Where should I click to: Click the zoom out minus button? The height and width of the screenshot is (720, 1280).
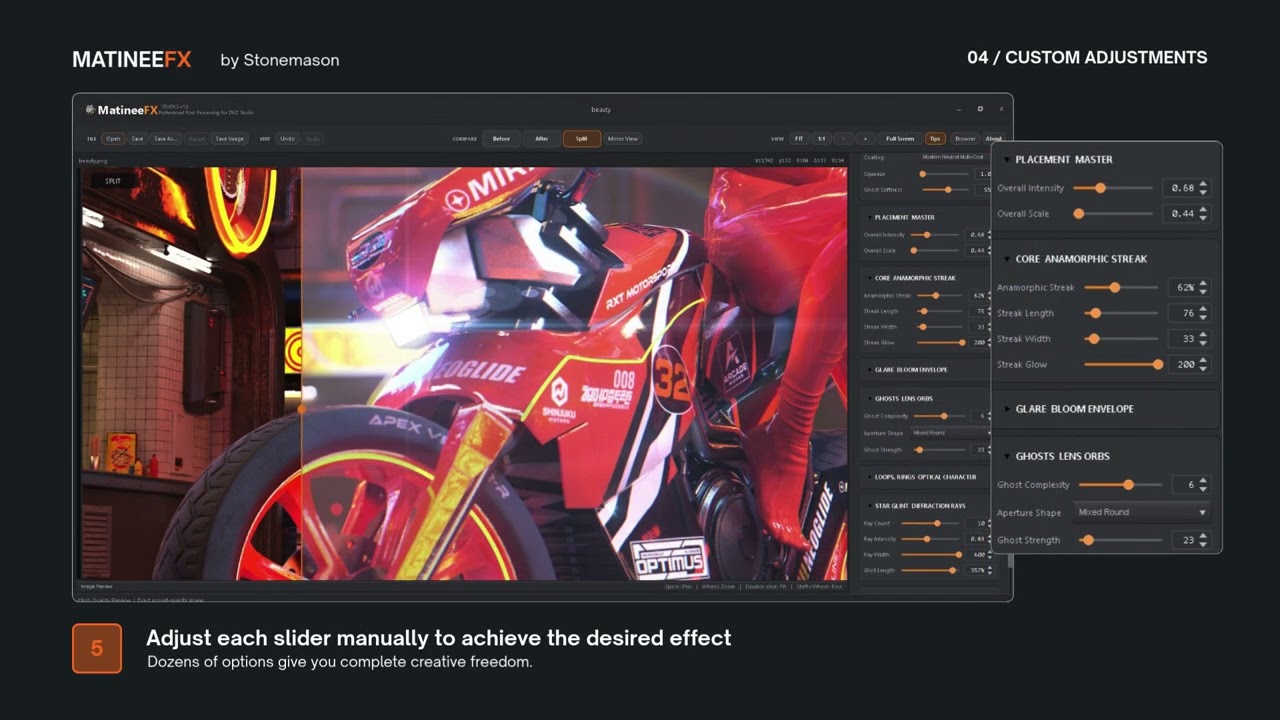tap(844, 139)
